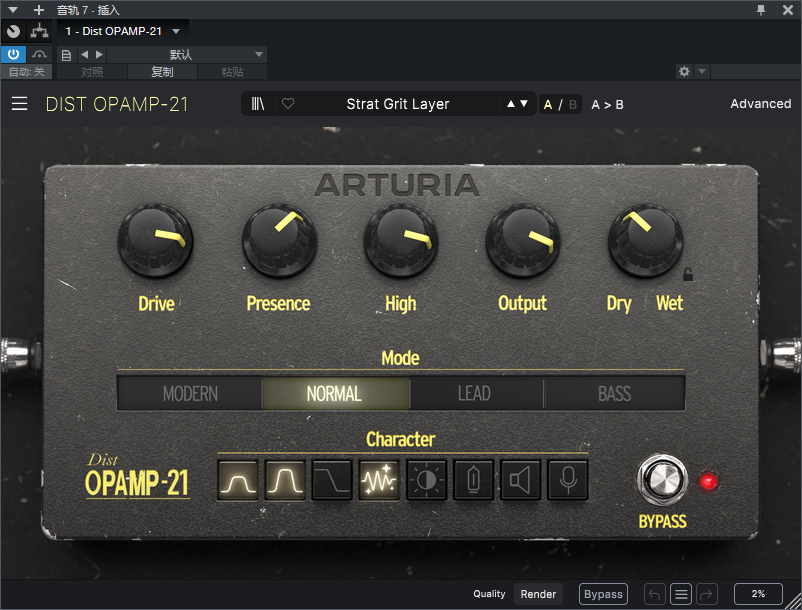Image resolution: width=802 pixels, height=610 pixels.
Task: Toggle noisy waveform sparkle character icon
Action: [379, 480]
